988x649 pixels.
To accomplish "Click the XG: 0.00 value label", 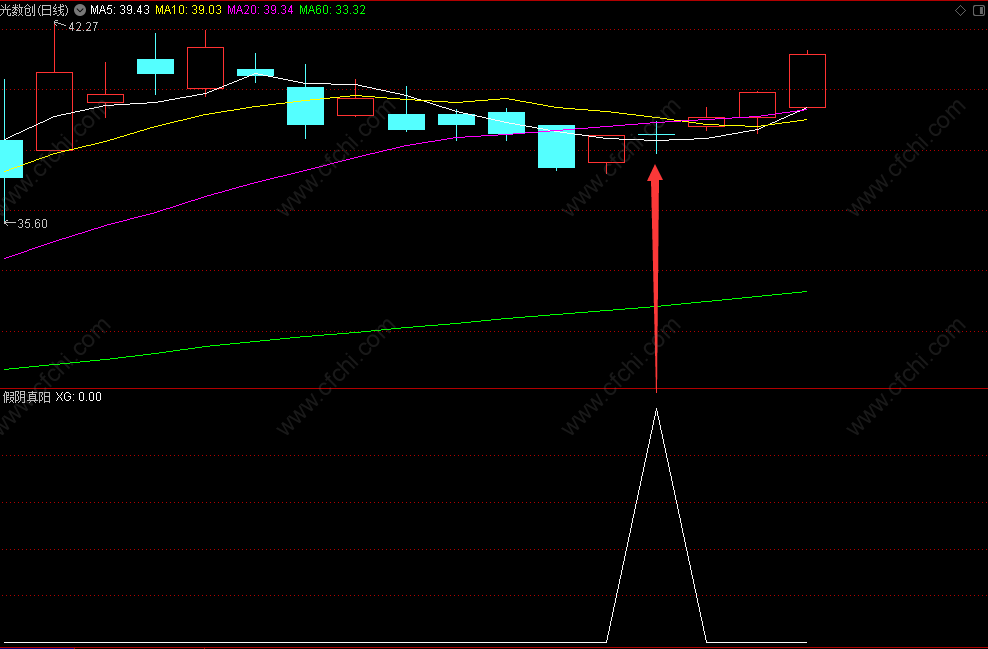I will click(x=78, y=397).
